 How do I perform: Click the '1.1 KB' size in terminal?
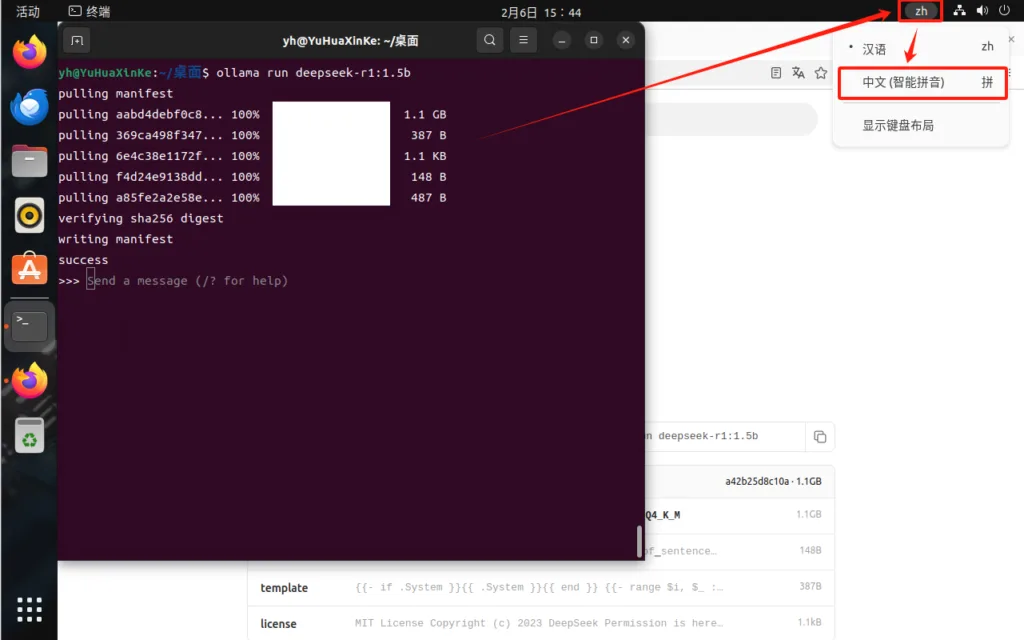pos(425,156)
